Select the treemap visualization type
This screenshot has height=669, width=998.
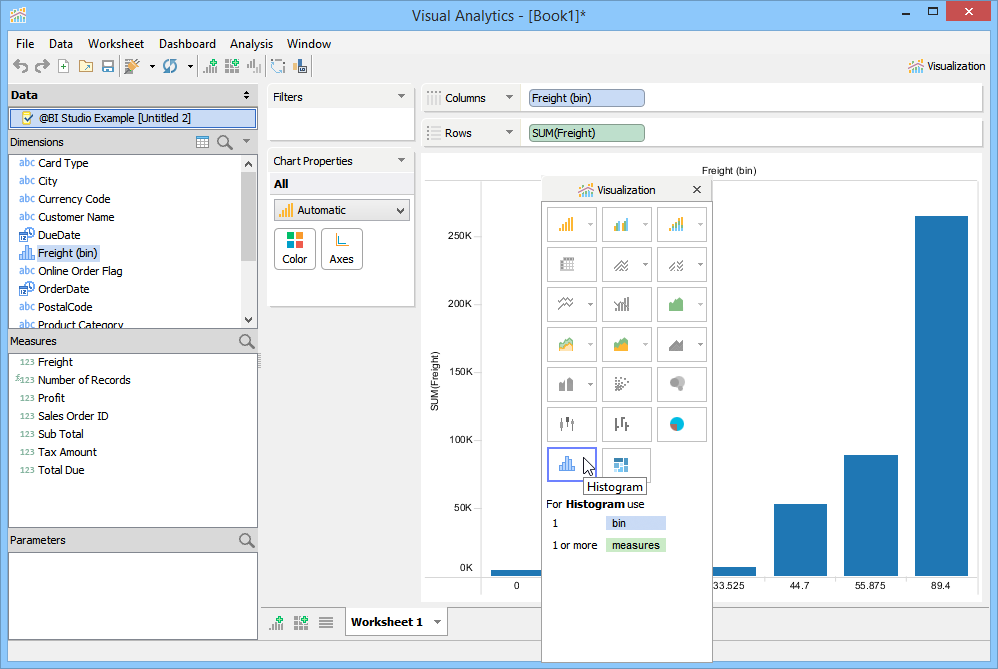click(626, 464)
